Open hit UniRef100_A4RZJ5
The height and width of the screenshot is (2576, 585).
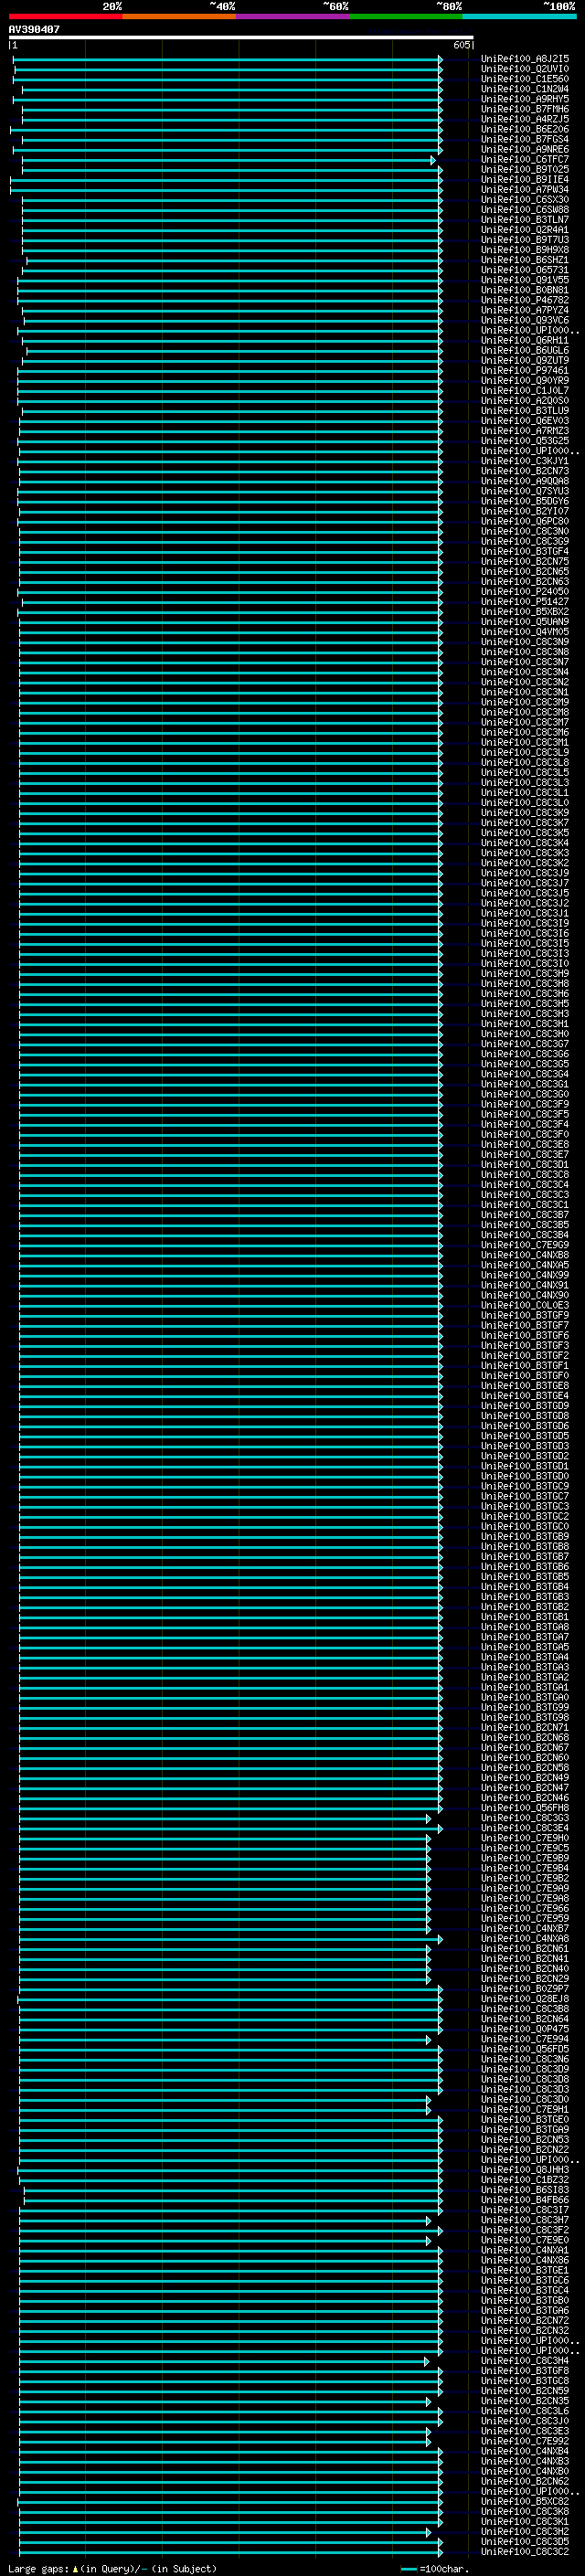tap(524, 119)
